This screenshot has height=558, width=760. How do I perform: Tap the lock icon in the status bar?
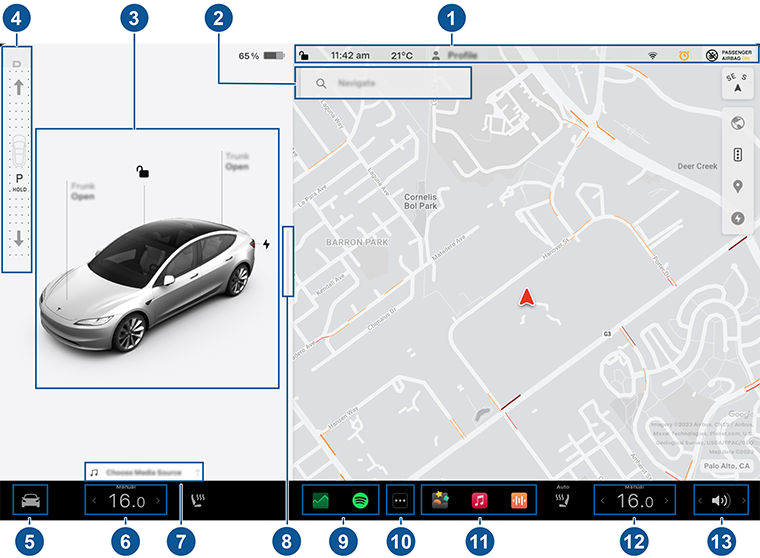304,55
